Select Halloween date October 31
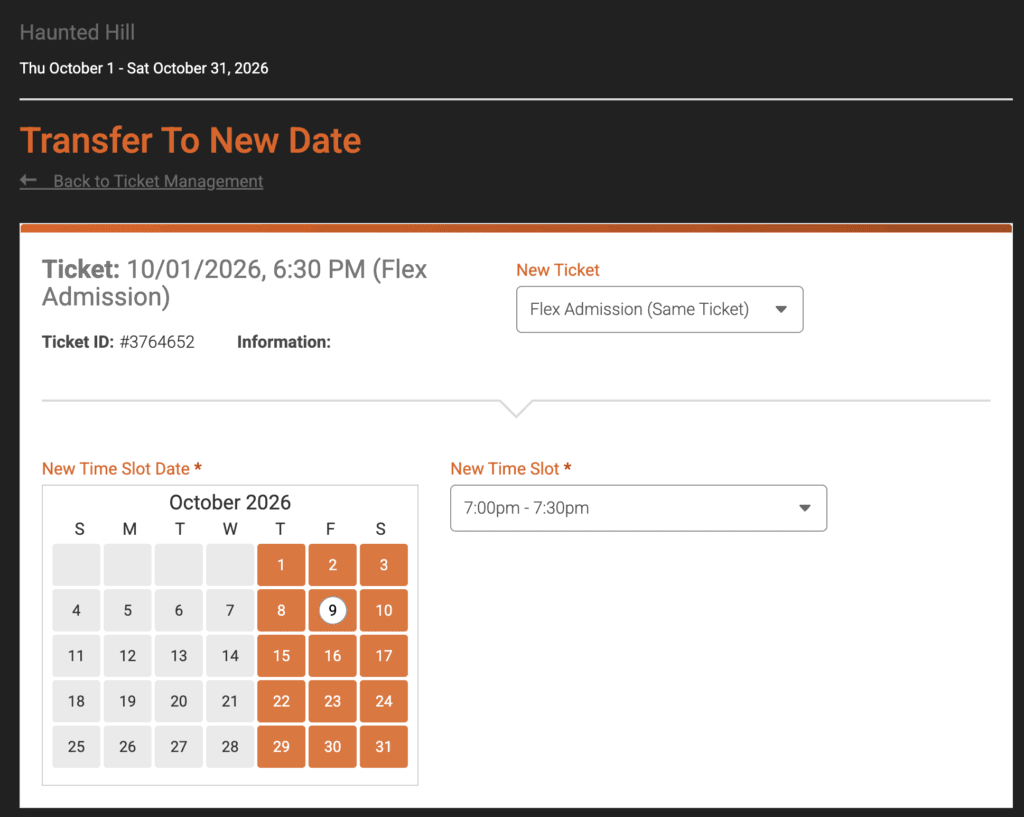This screenshot has height=817, width=1024. click(x=384, y=747)
